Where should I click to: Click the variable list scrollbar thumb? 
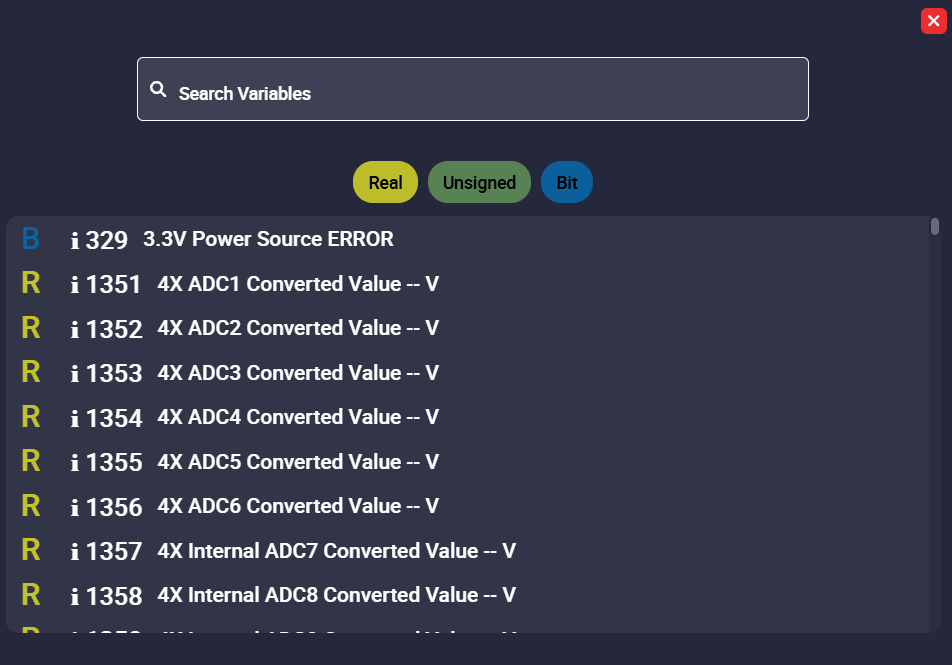[x=935, y=226]
